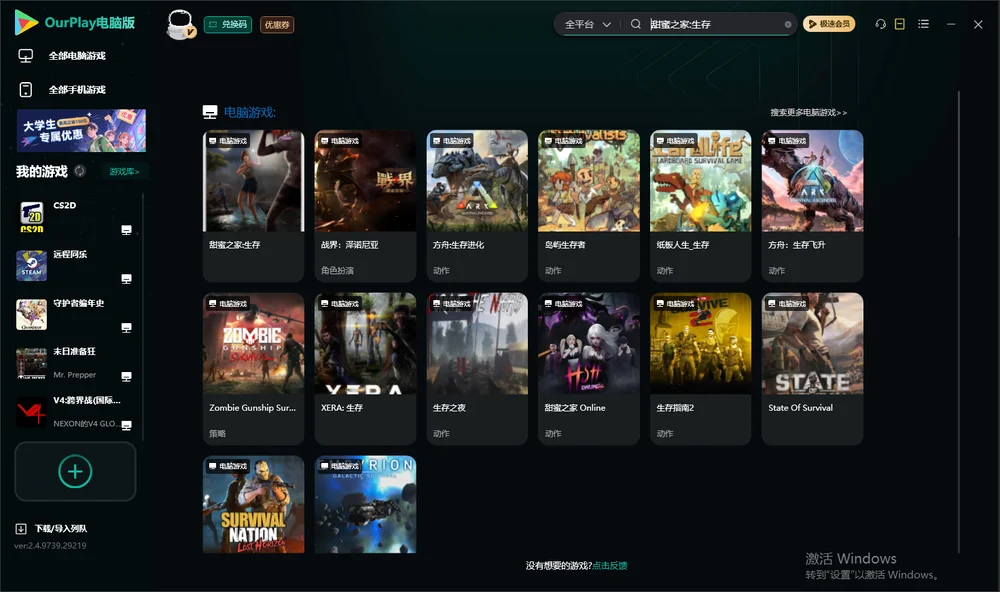Click the 兑换码 redeem code button
This screenshot has height=592, width=1000.
click(228, 25)
